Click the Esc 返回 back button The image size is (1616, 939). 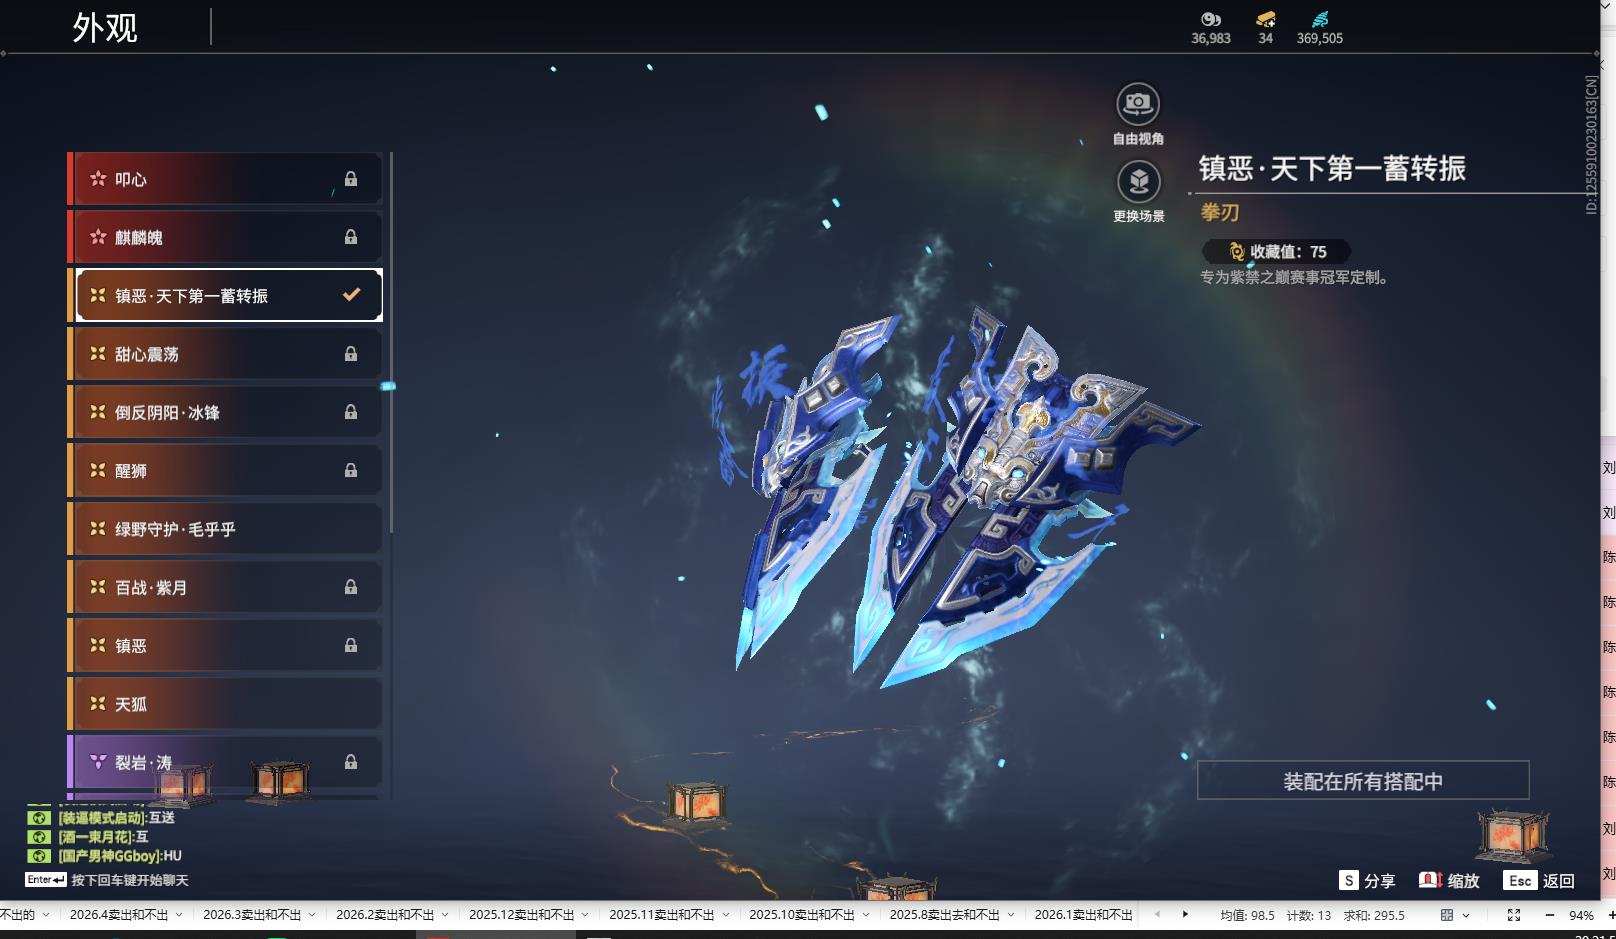[1539, 881]
